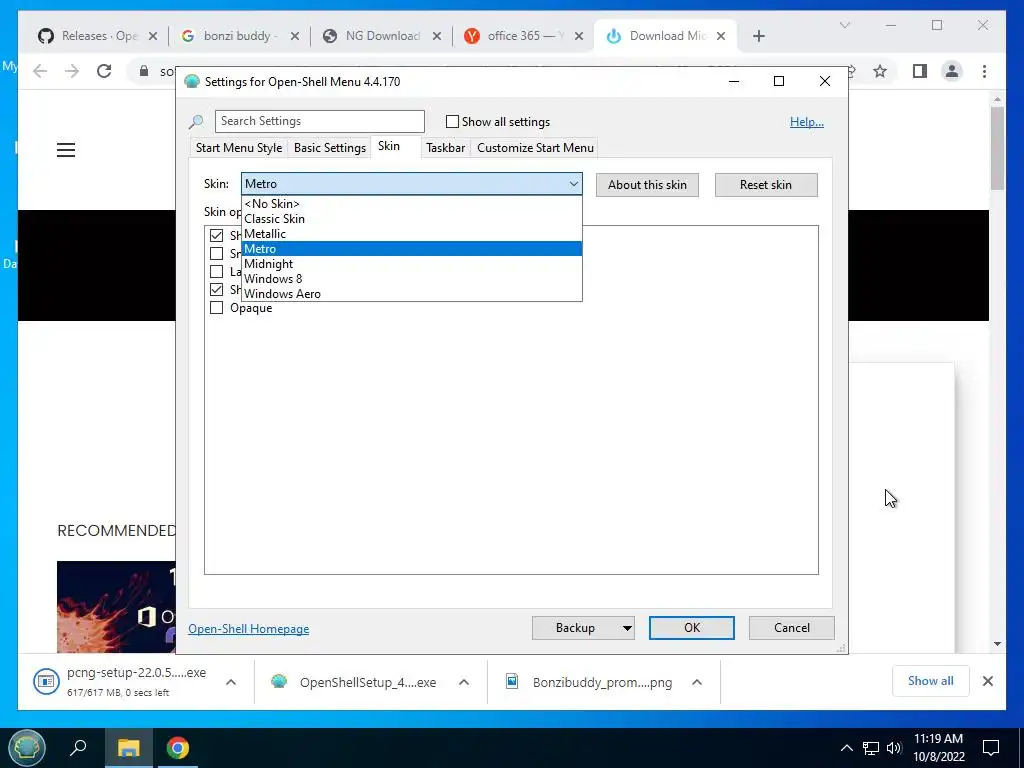Open the notification center icon
The height and width of the screenshot is (768, 1024).
[991, 748]
